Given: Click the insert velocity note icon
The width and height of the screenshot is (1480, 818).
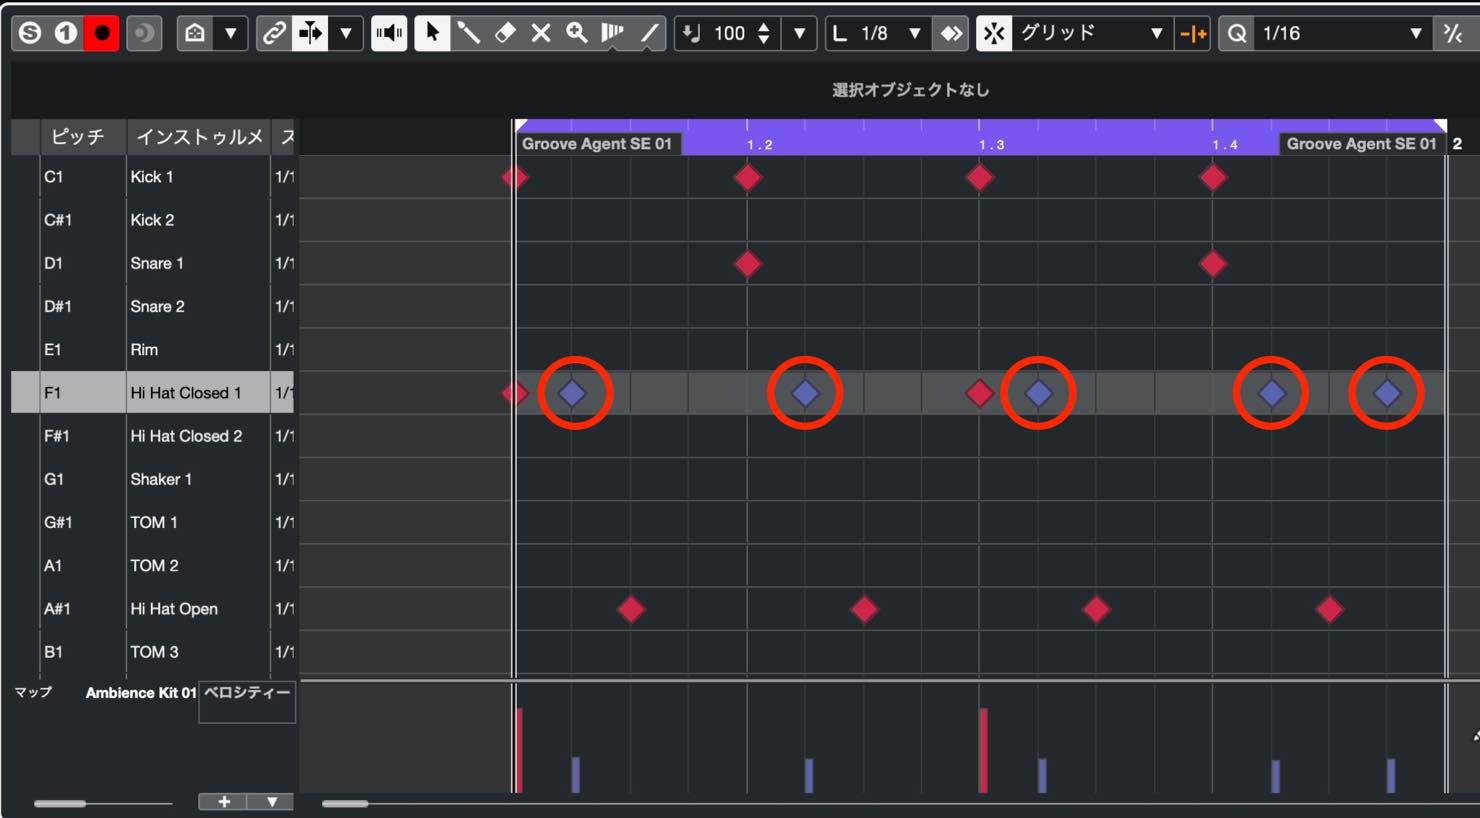Looking at the screenshot, I should coord(692,33).
